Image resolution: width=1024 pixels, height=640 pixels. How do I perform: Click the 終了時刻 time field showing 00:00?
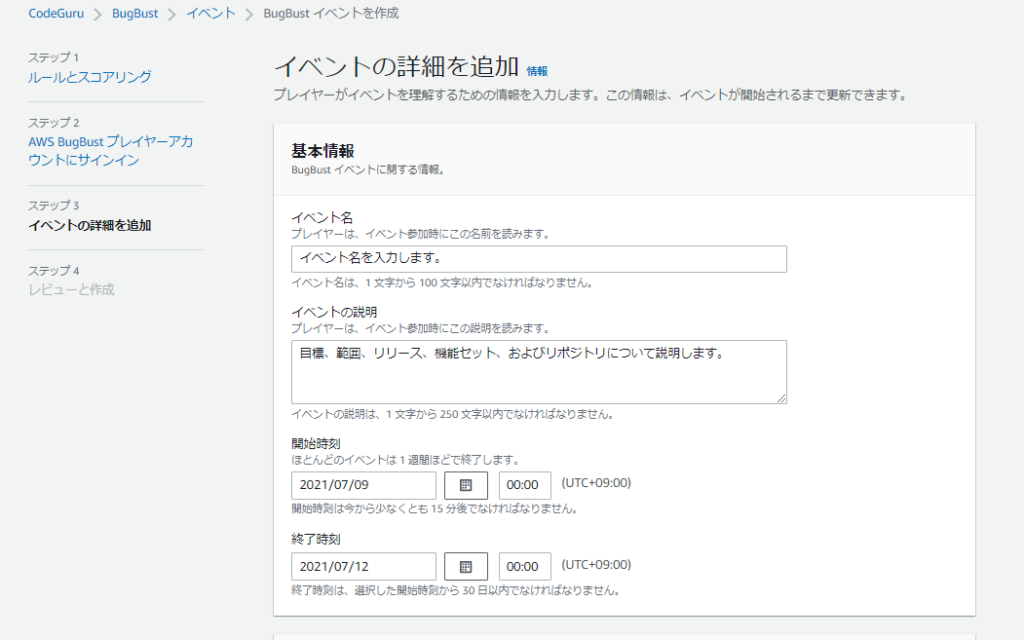(x=524, y=566)
